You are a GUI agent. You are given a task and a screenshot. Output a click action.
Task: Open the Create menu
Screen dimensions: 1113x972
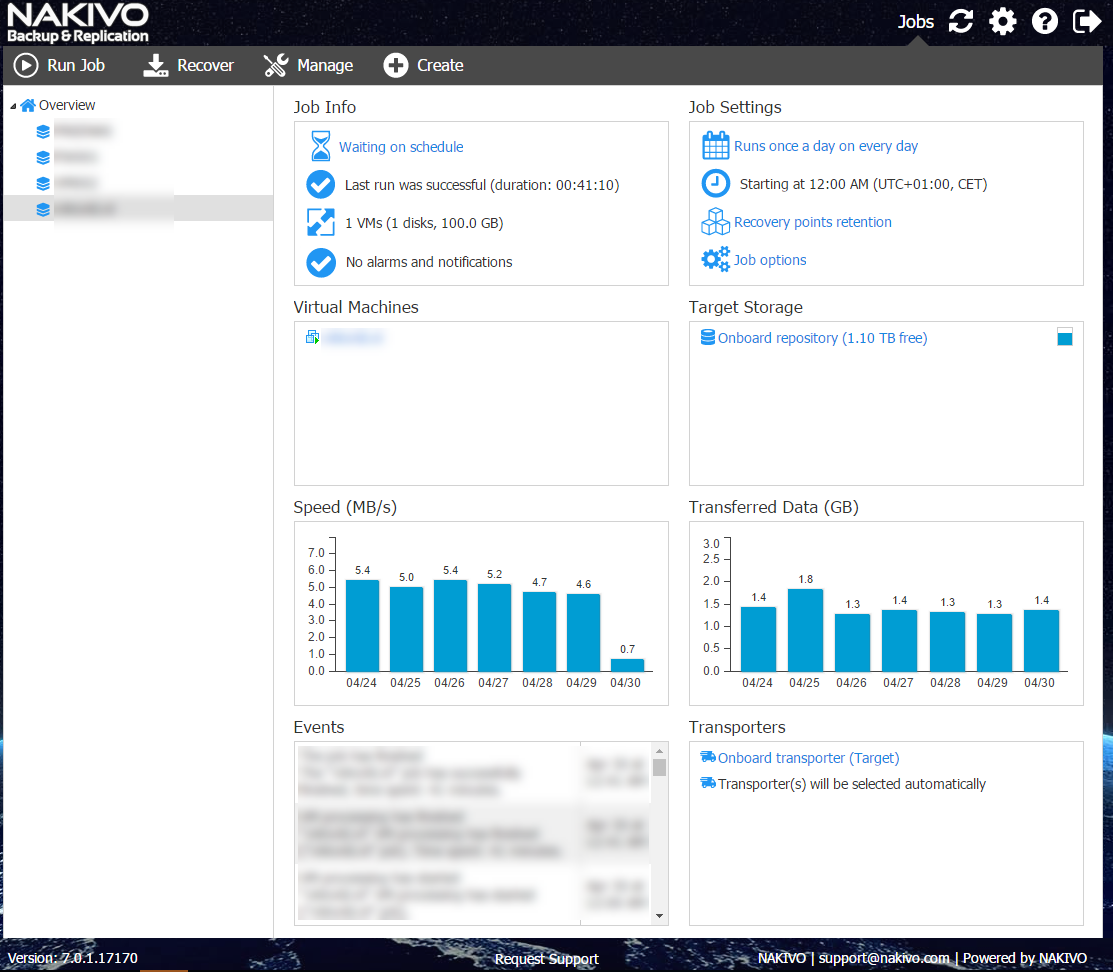click(x=423, y=65)
